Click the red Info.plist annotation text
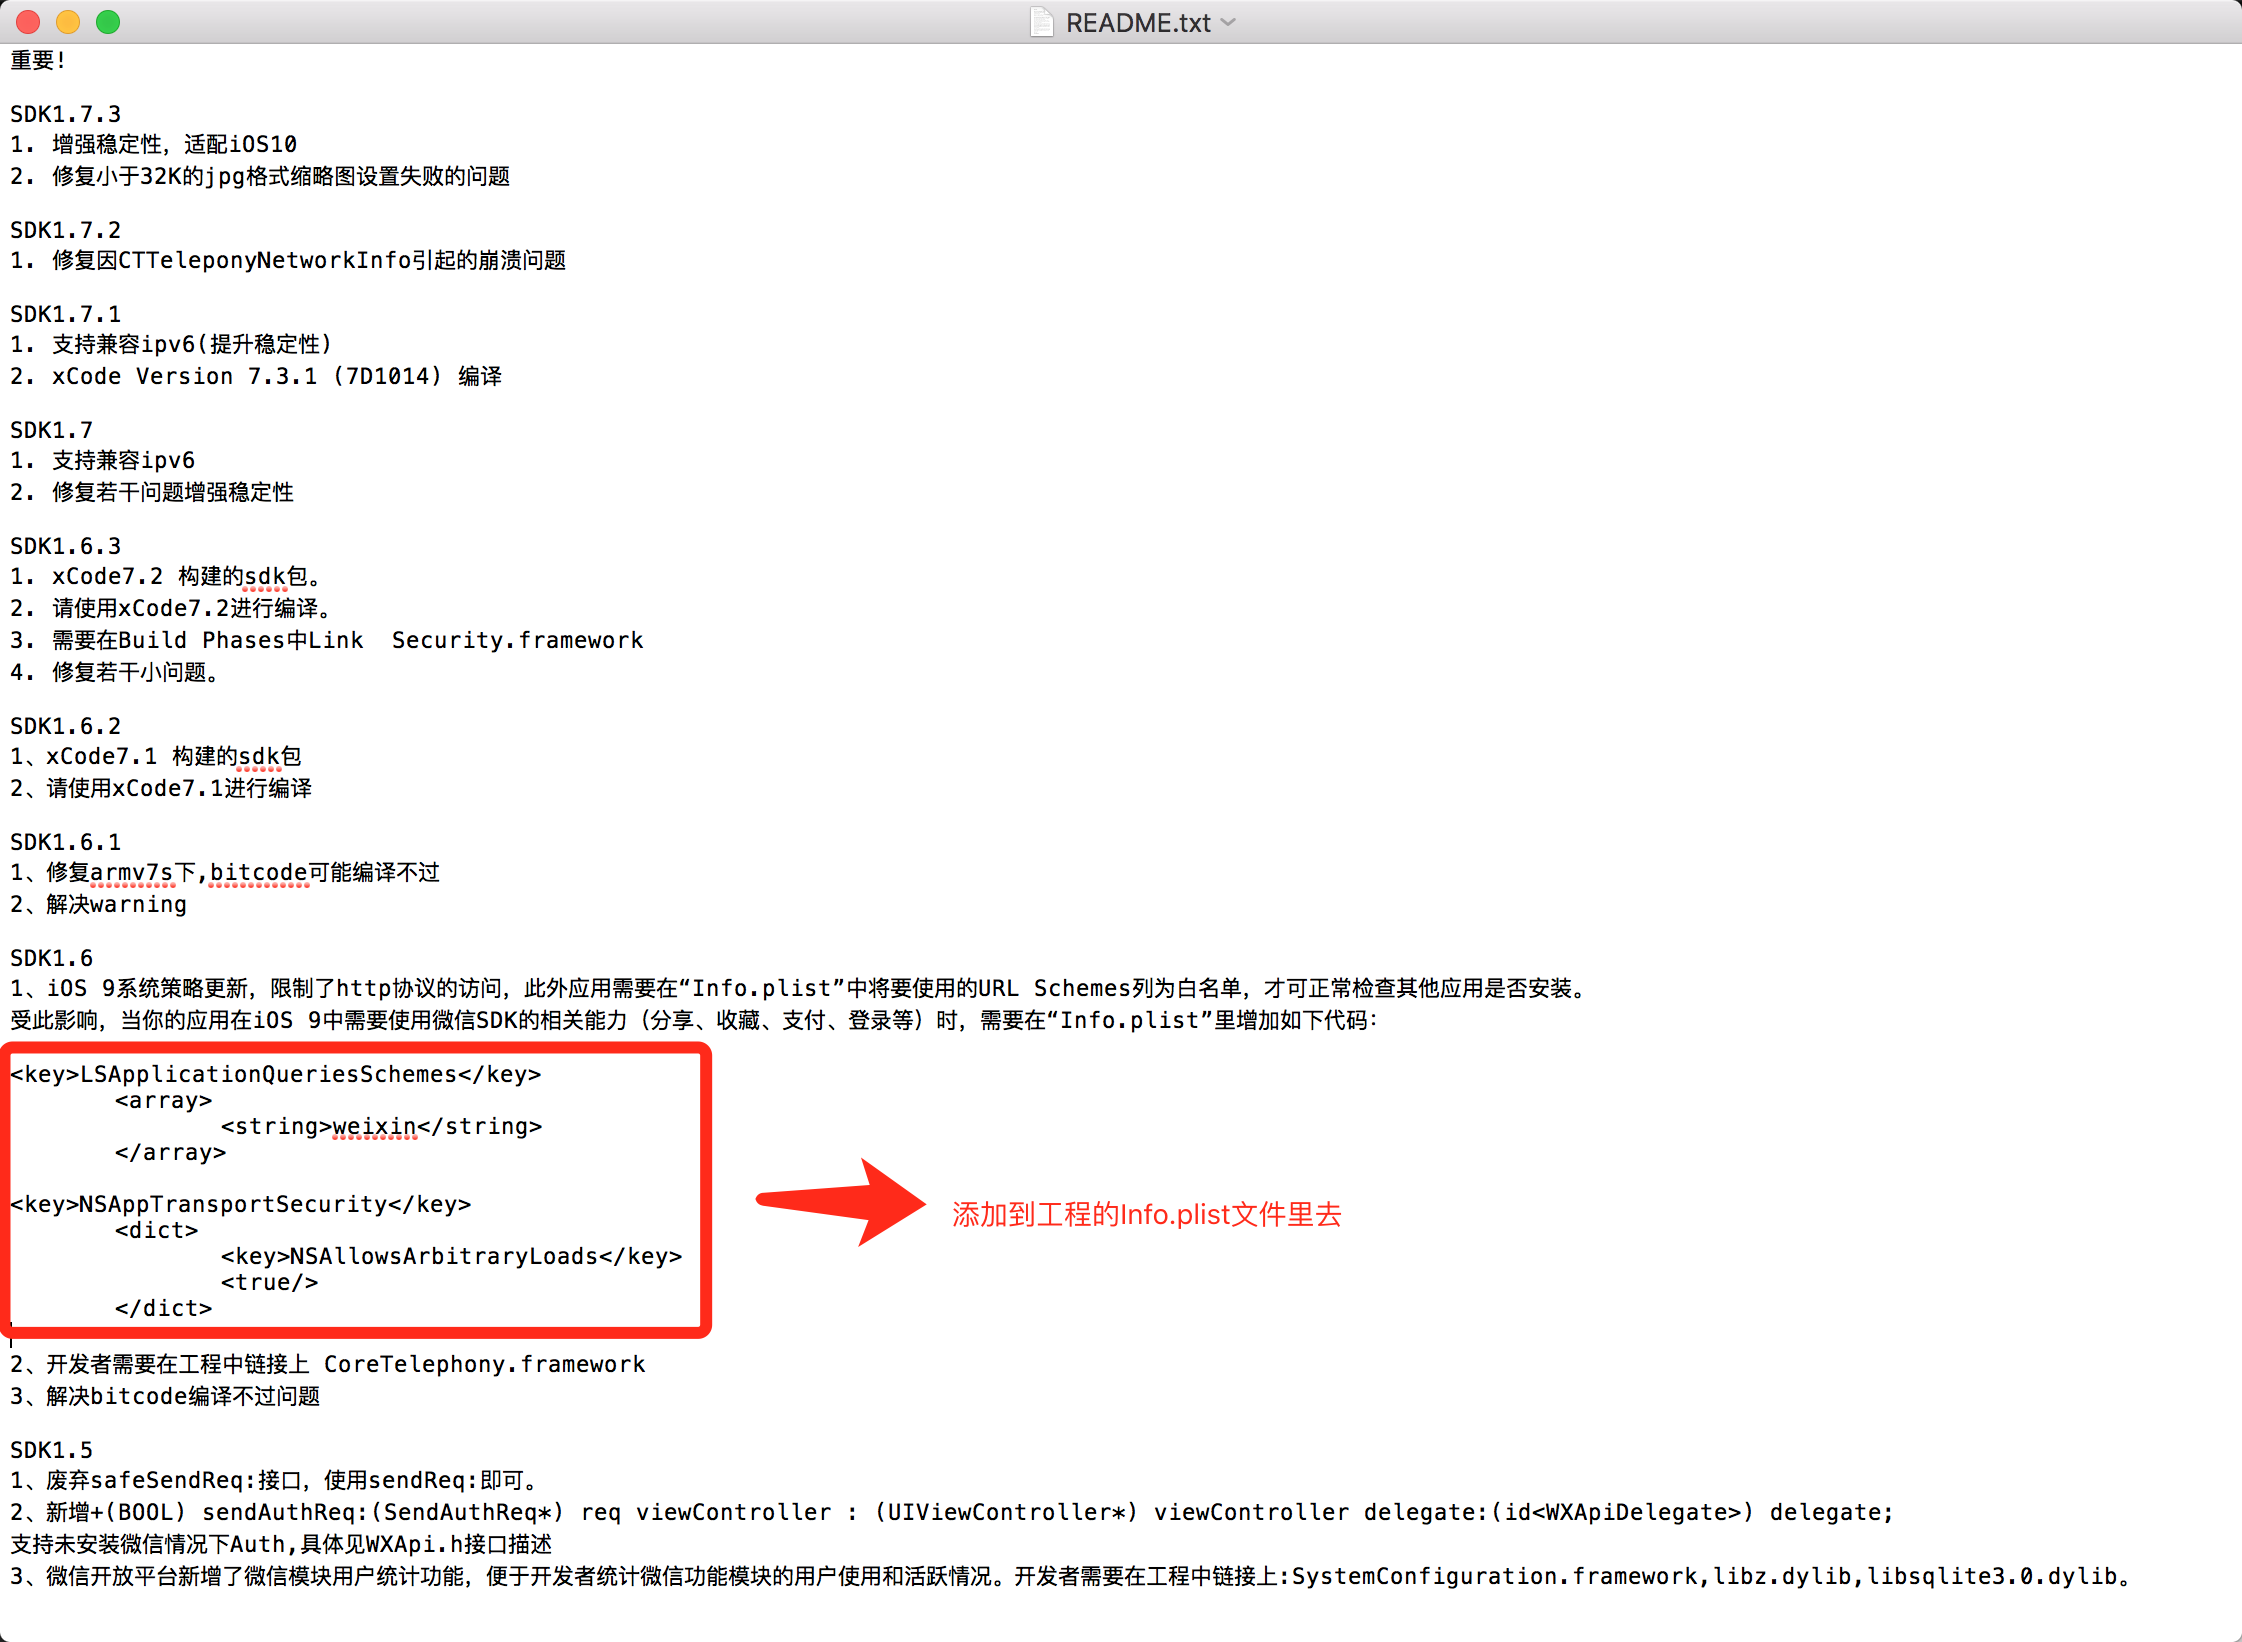The image size is (2242, 1642). point(1146,1214)
